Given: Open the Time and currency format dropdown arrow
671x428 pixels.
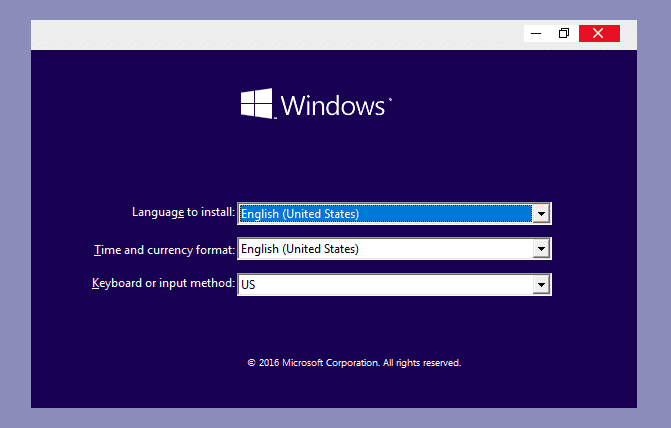Looking at the screenshot, I should [541, 249].
